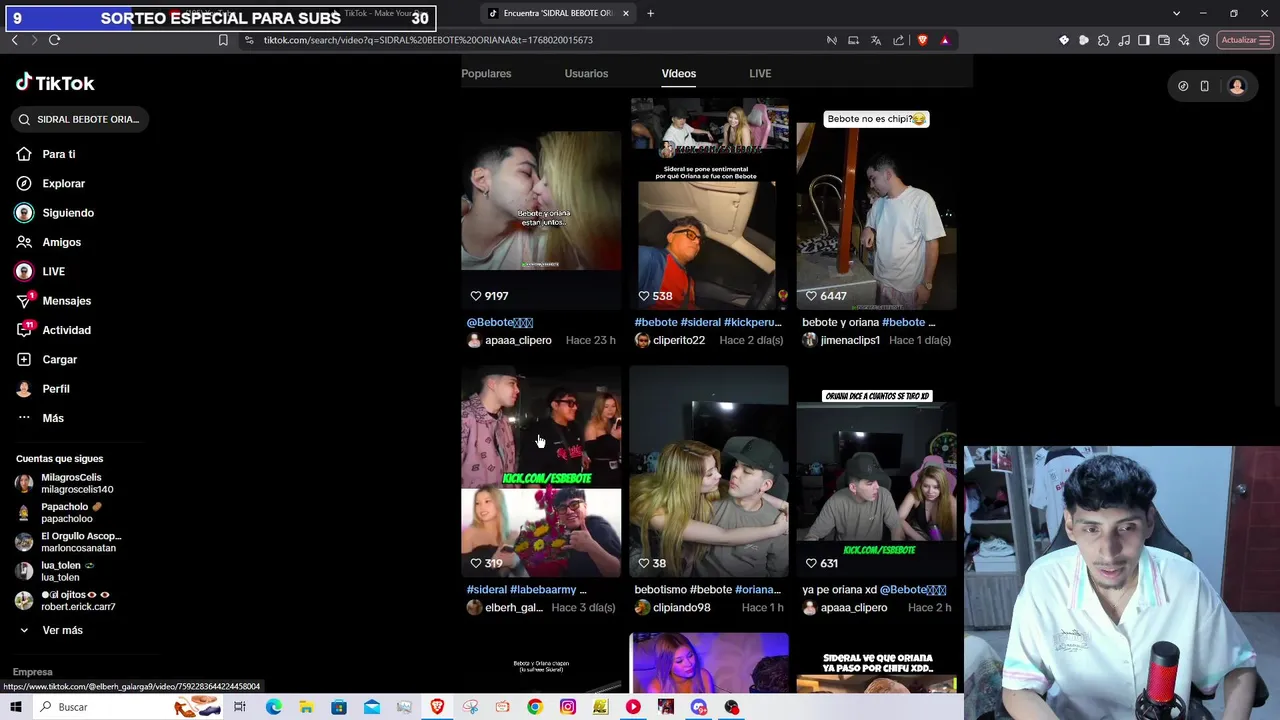Switch to the Populares tab
The width and height of the screenshot is (1280, 720).
click(486, 73)
